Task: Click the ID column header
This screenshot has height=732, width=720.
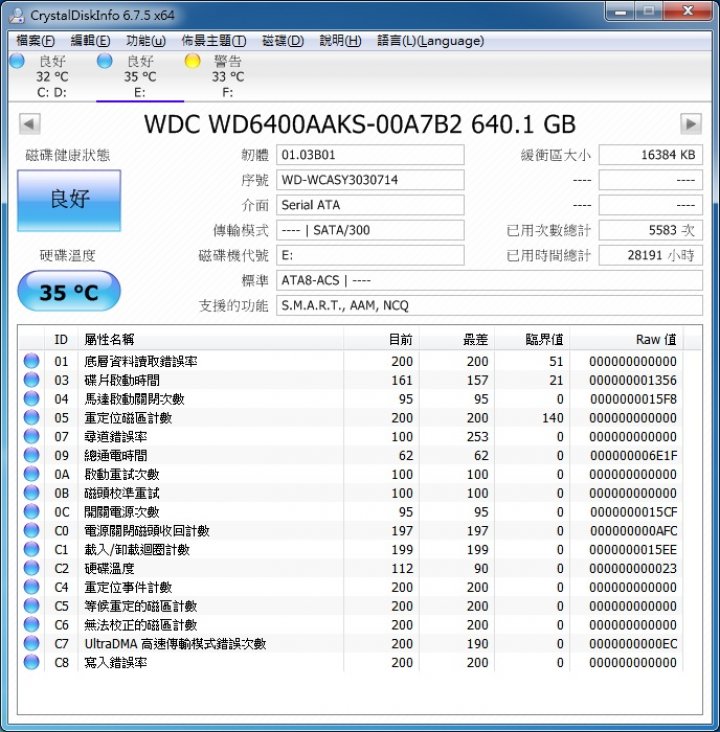Action: [x=61, y=339]
